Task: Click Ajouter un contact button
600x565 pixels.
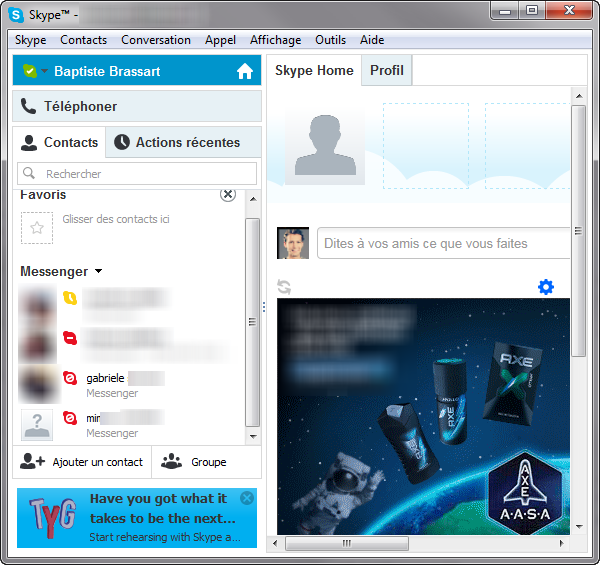Action: [82, 462]
